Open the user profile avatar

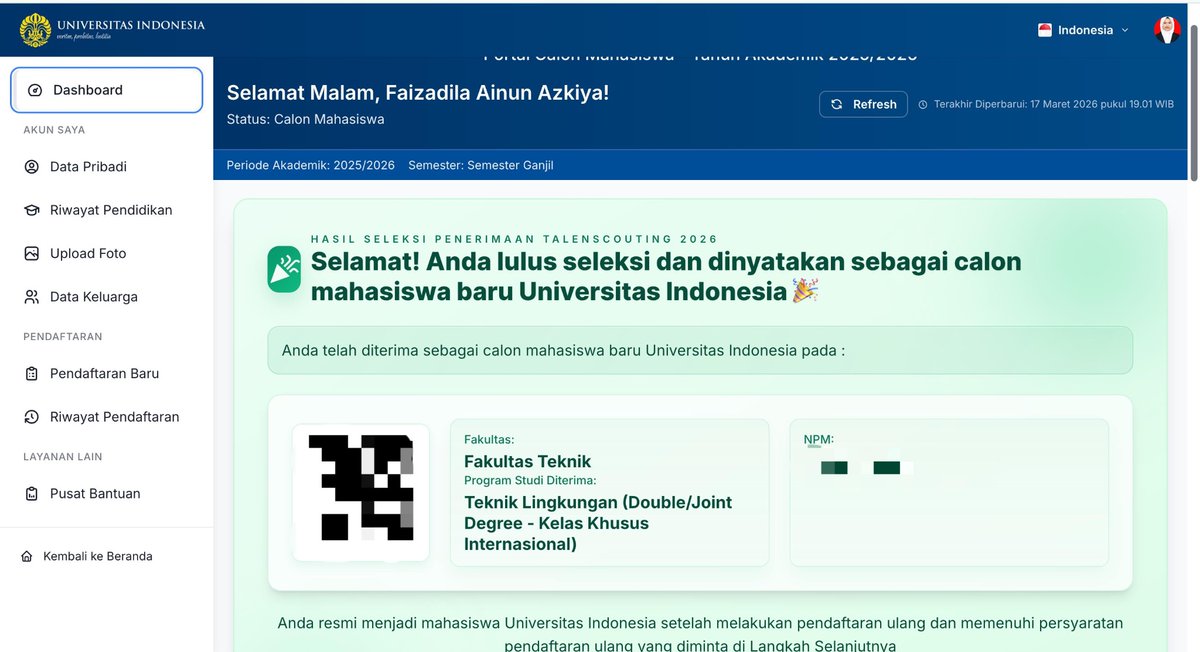point(1167,30)
